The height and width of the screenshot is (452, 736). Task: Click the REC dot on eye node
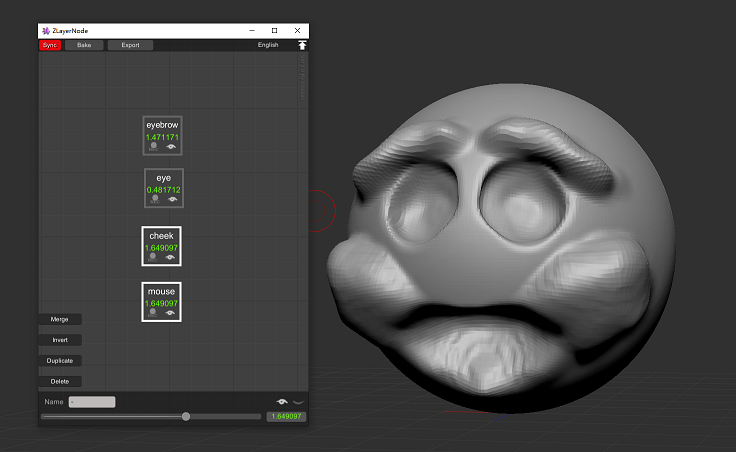click(154, 199)
